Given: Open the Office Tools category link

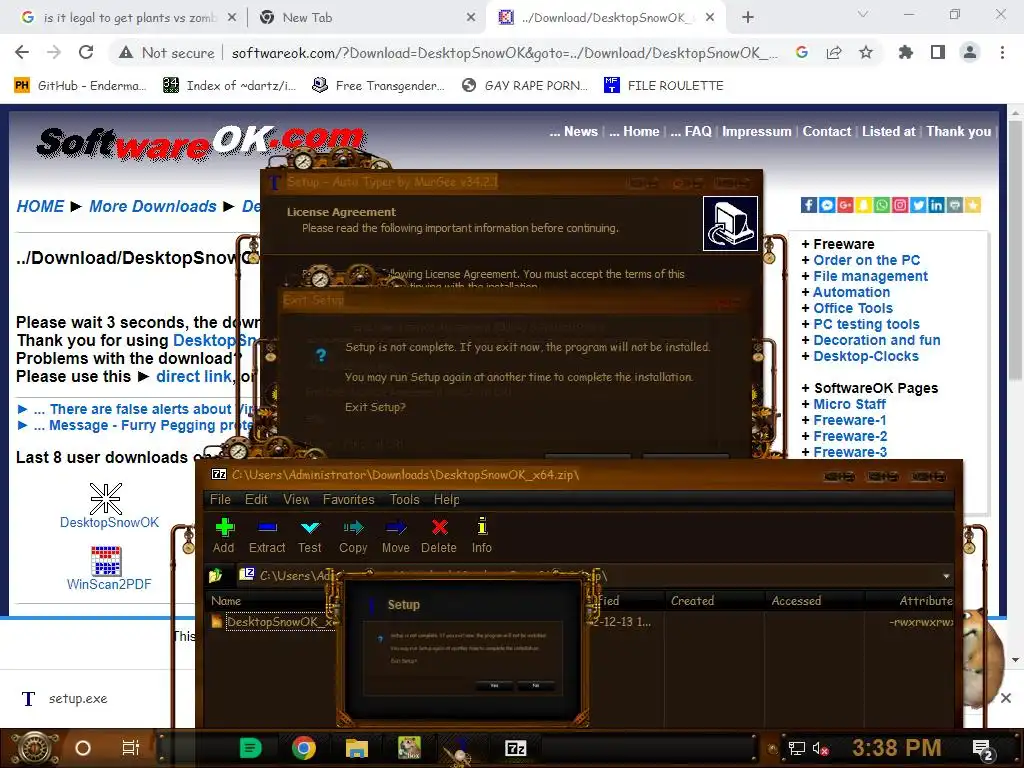Looking at the screenshot, I should 852,308.
